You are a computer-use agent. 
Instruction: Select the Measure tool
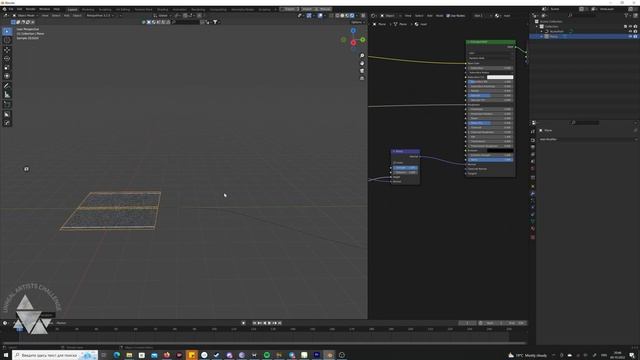pos(7,95)
